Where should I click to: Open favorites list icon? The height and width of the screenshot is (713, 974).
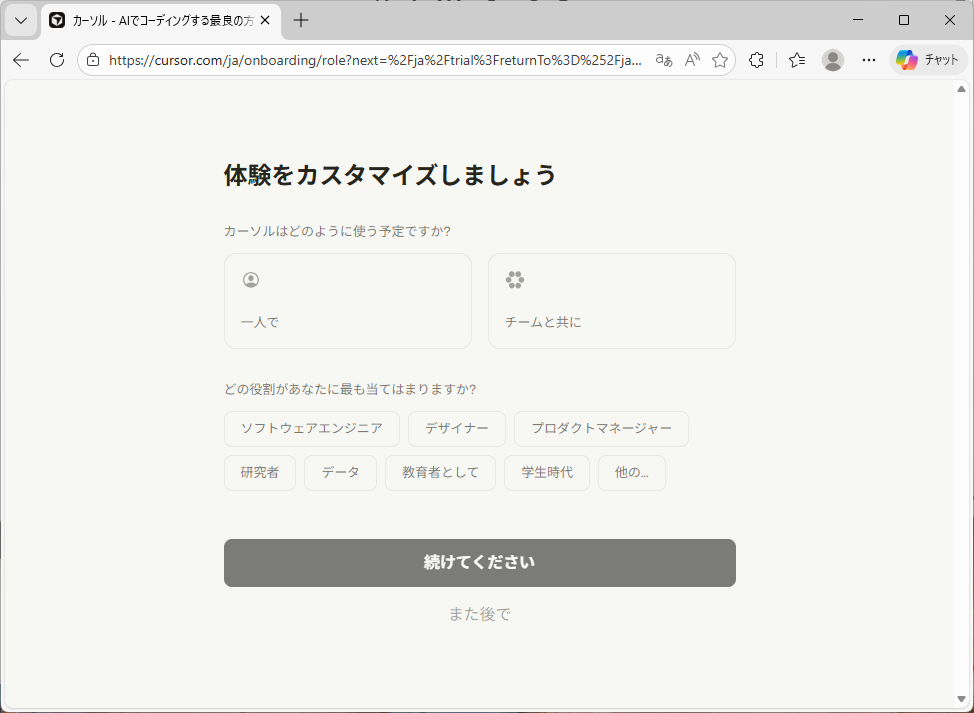pyautogui.click(x=797, y=60)
